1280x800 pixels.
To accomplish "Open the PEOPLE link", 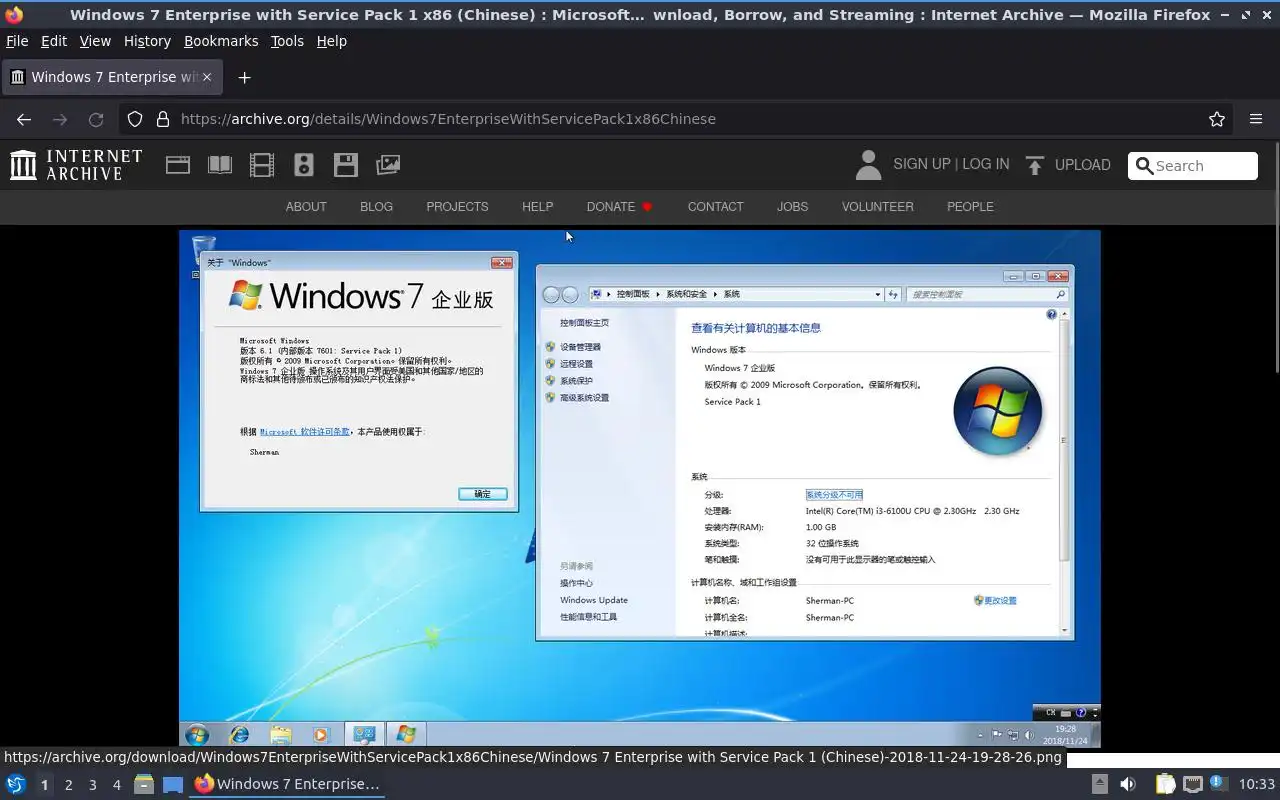I will click(970, 206).
